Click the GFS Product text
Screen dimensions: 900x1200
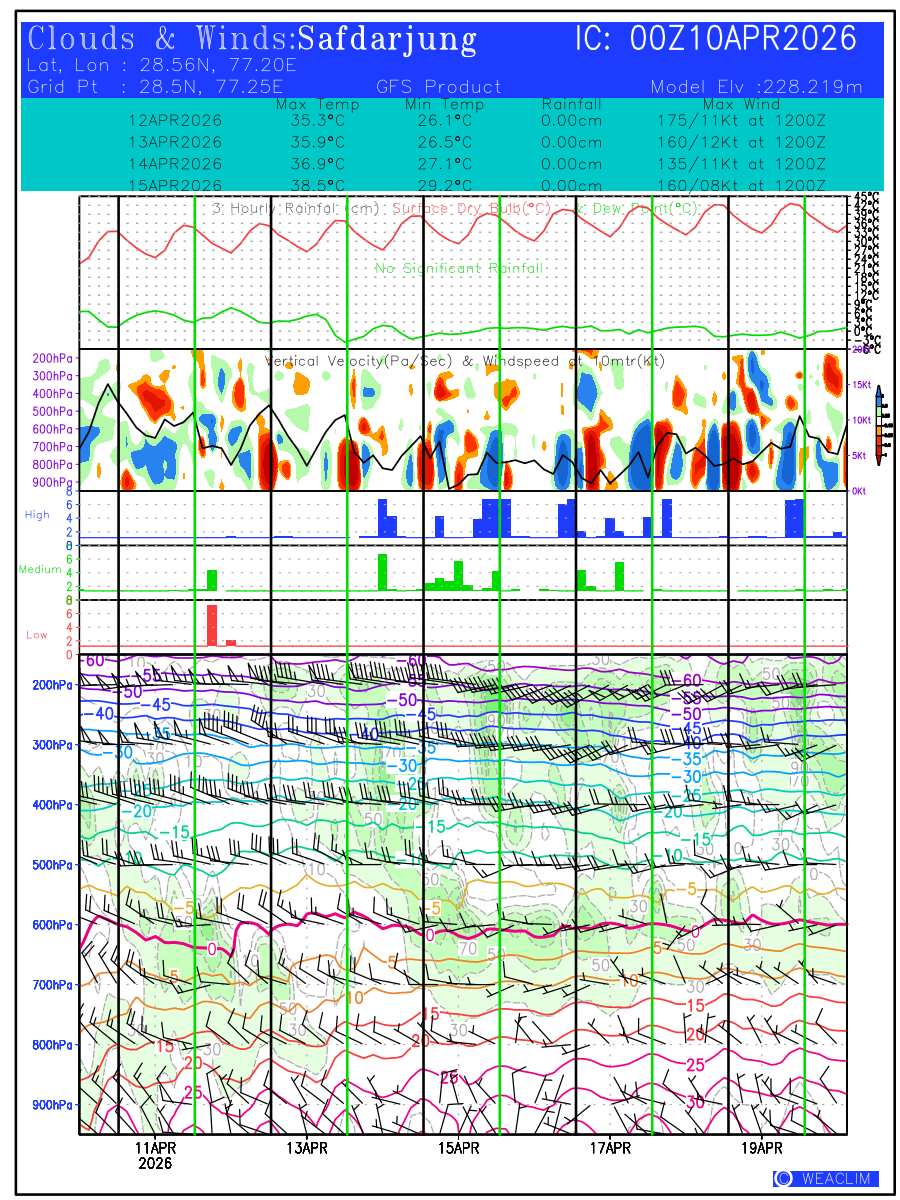438,87
